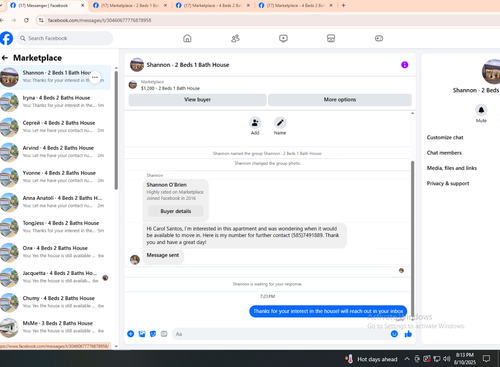Expand Chat members section

click(444, 153)
